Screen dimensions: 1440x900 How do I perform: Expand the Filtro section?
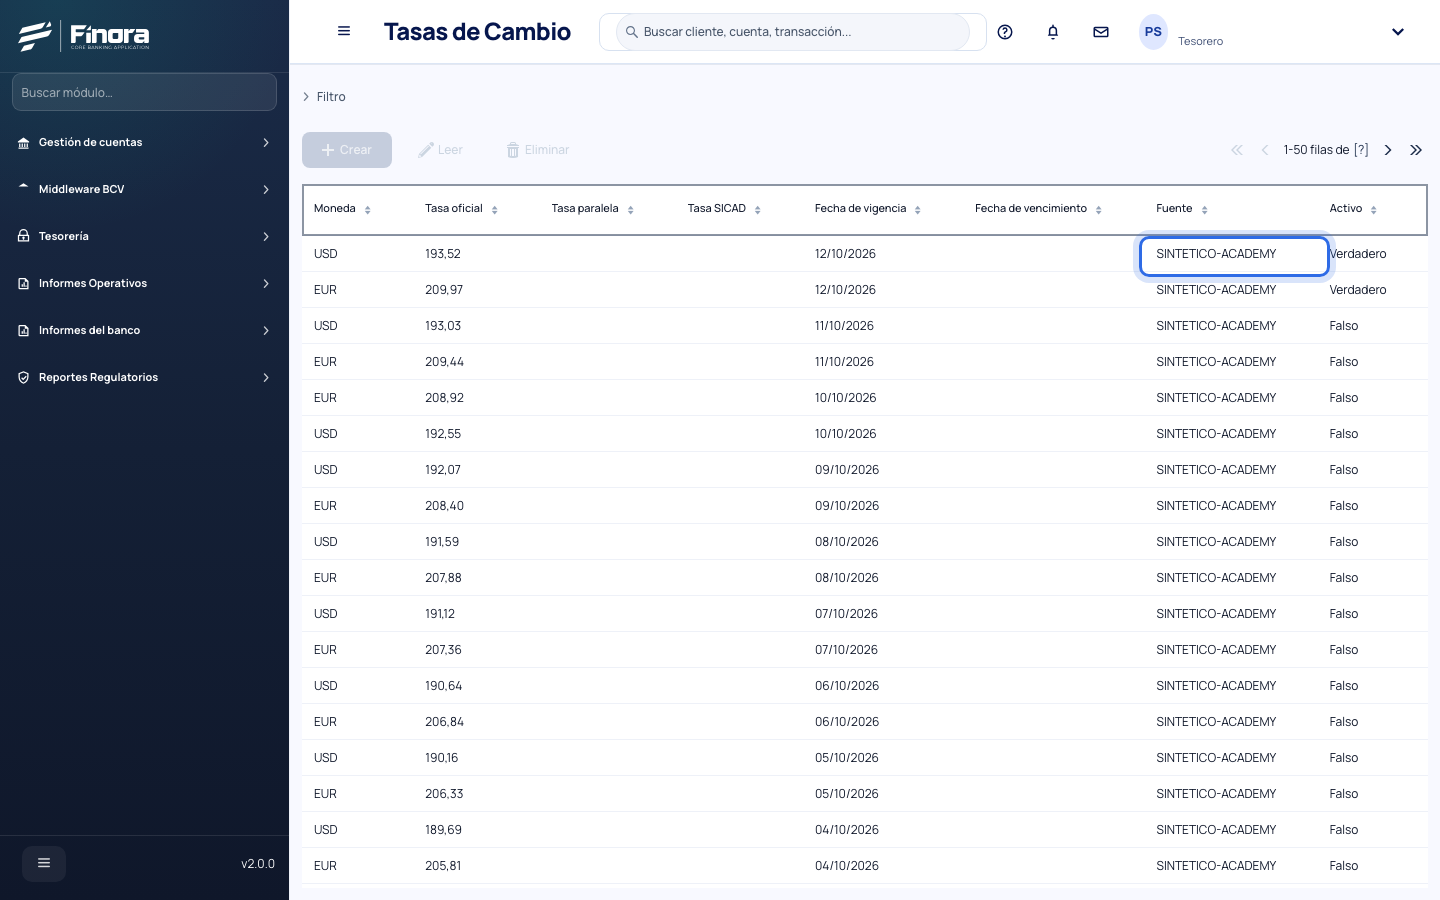coord(324,97)
